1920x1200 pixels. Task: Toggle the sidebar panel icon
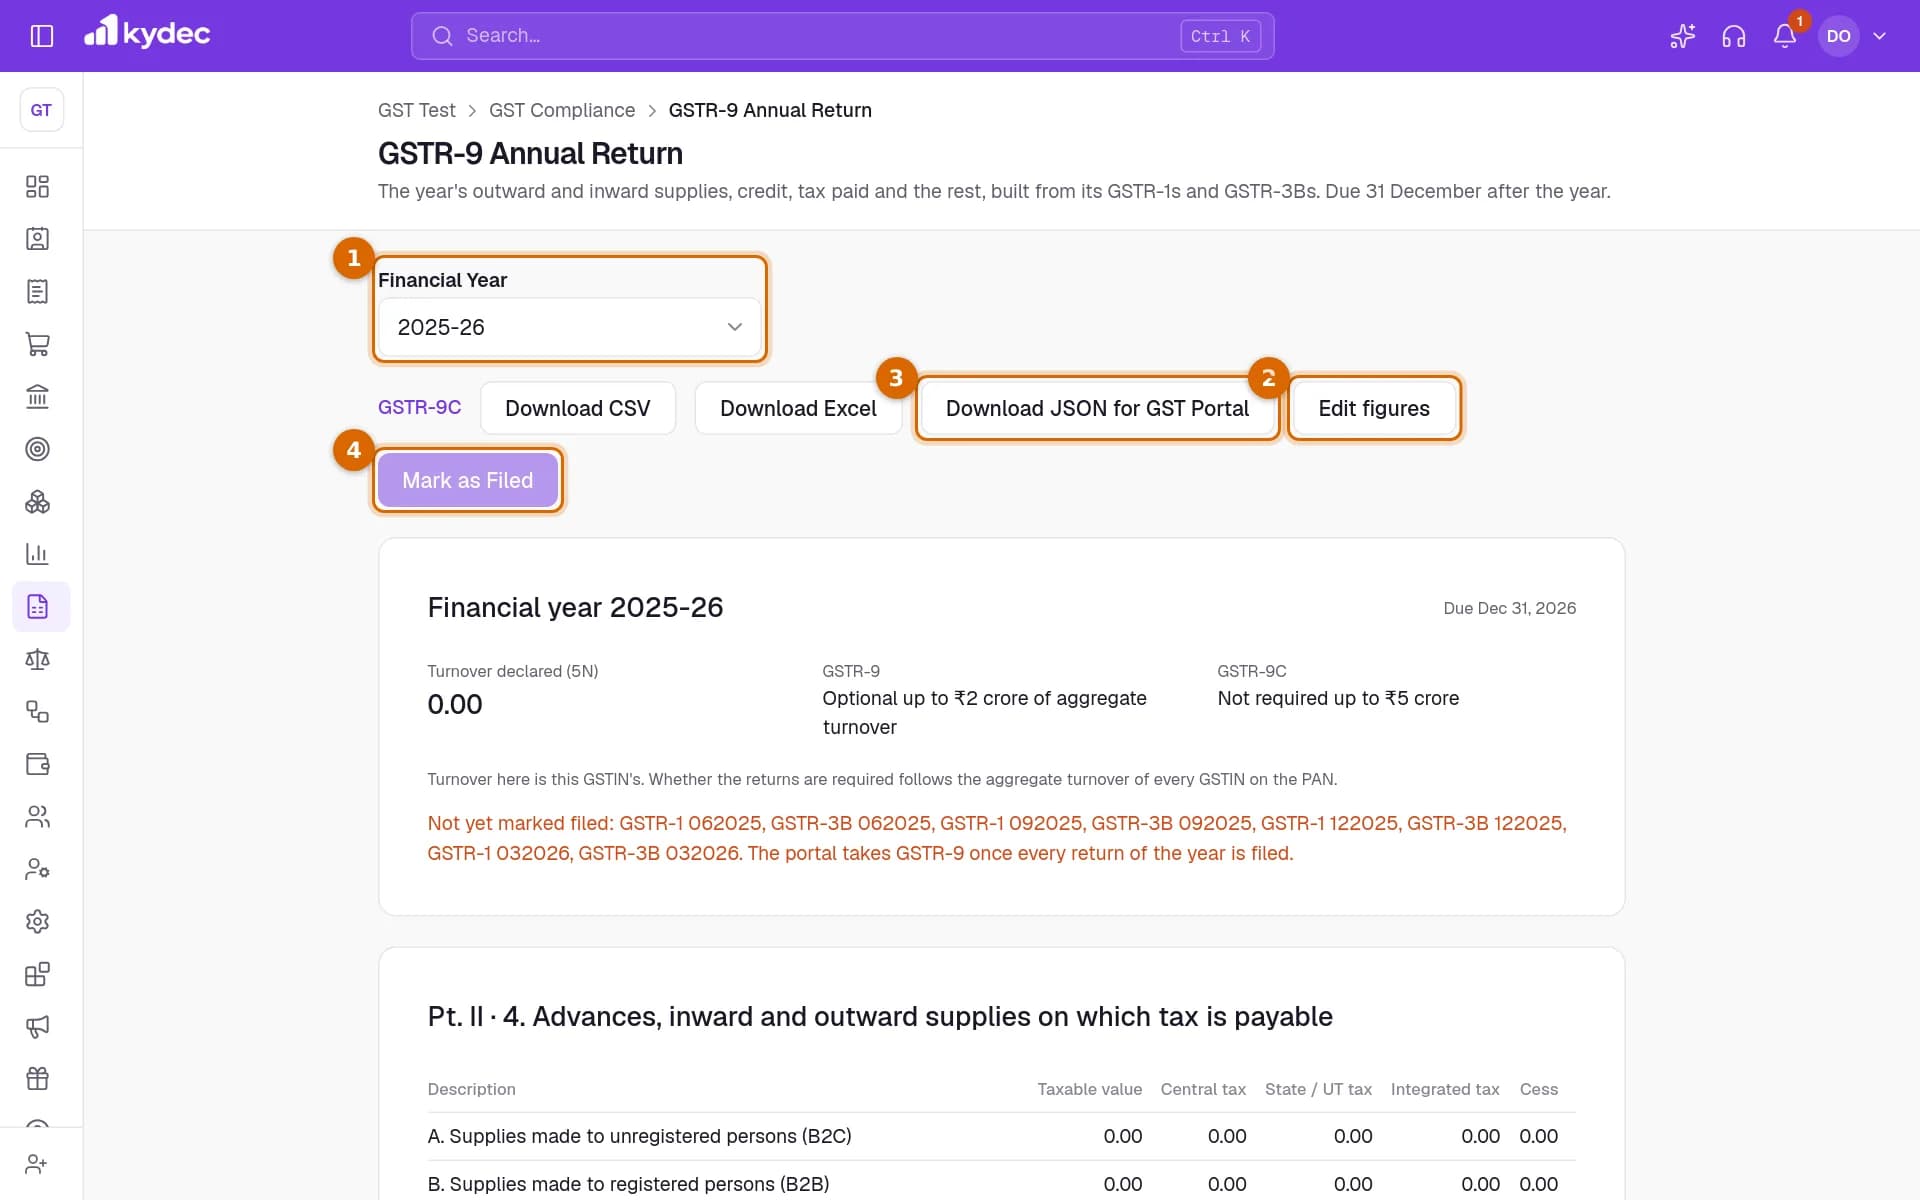(41, 36)
